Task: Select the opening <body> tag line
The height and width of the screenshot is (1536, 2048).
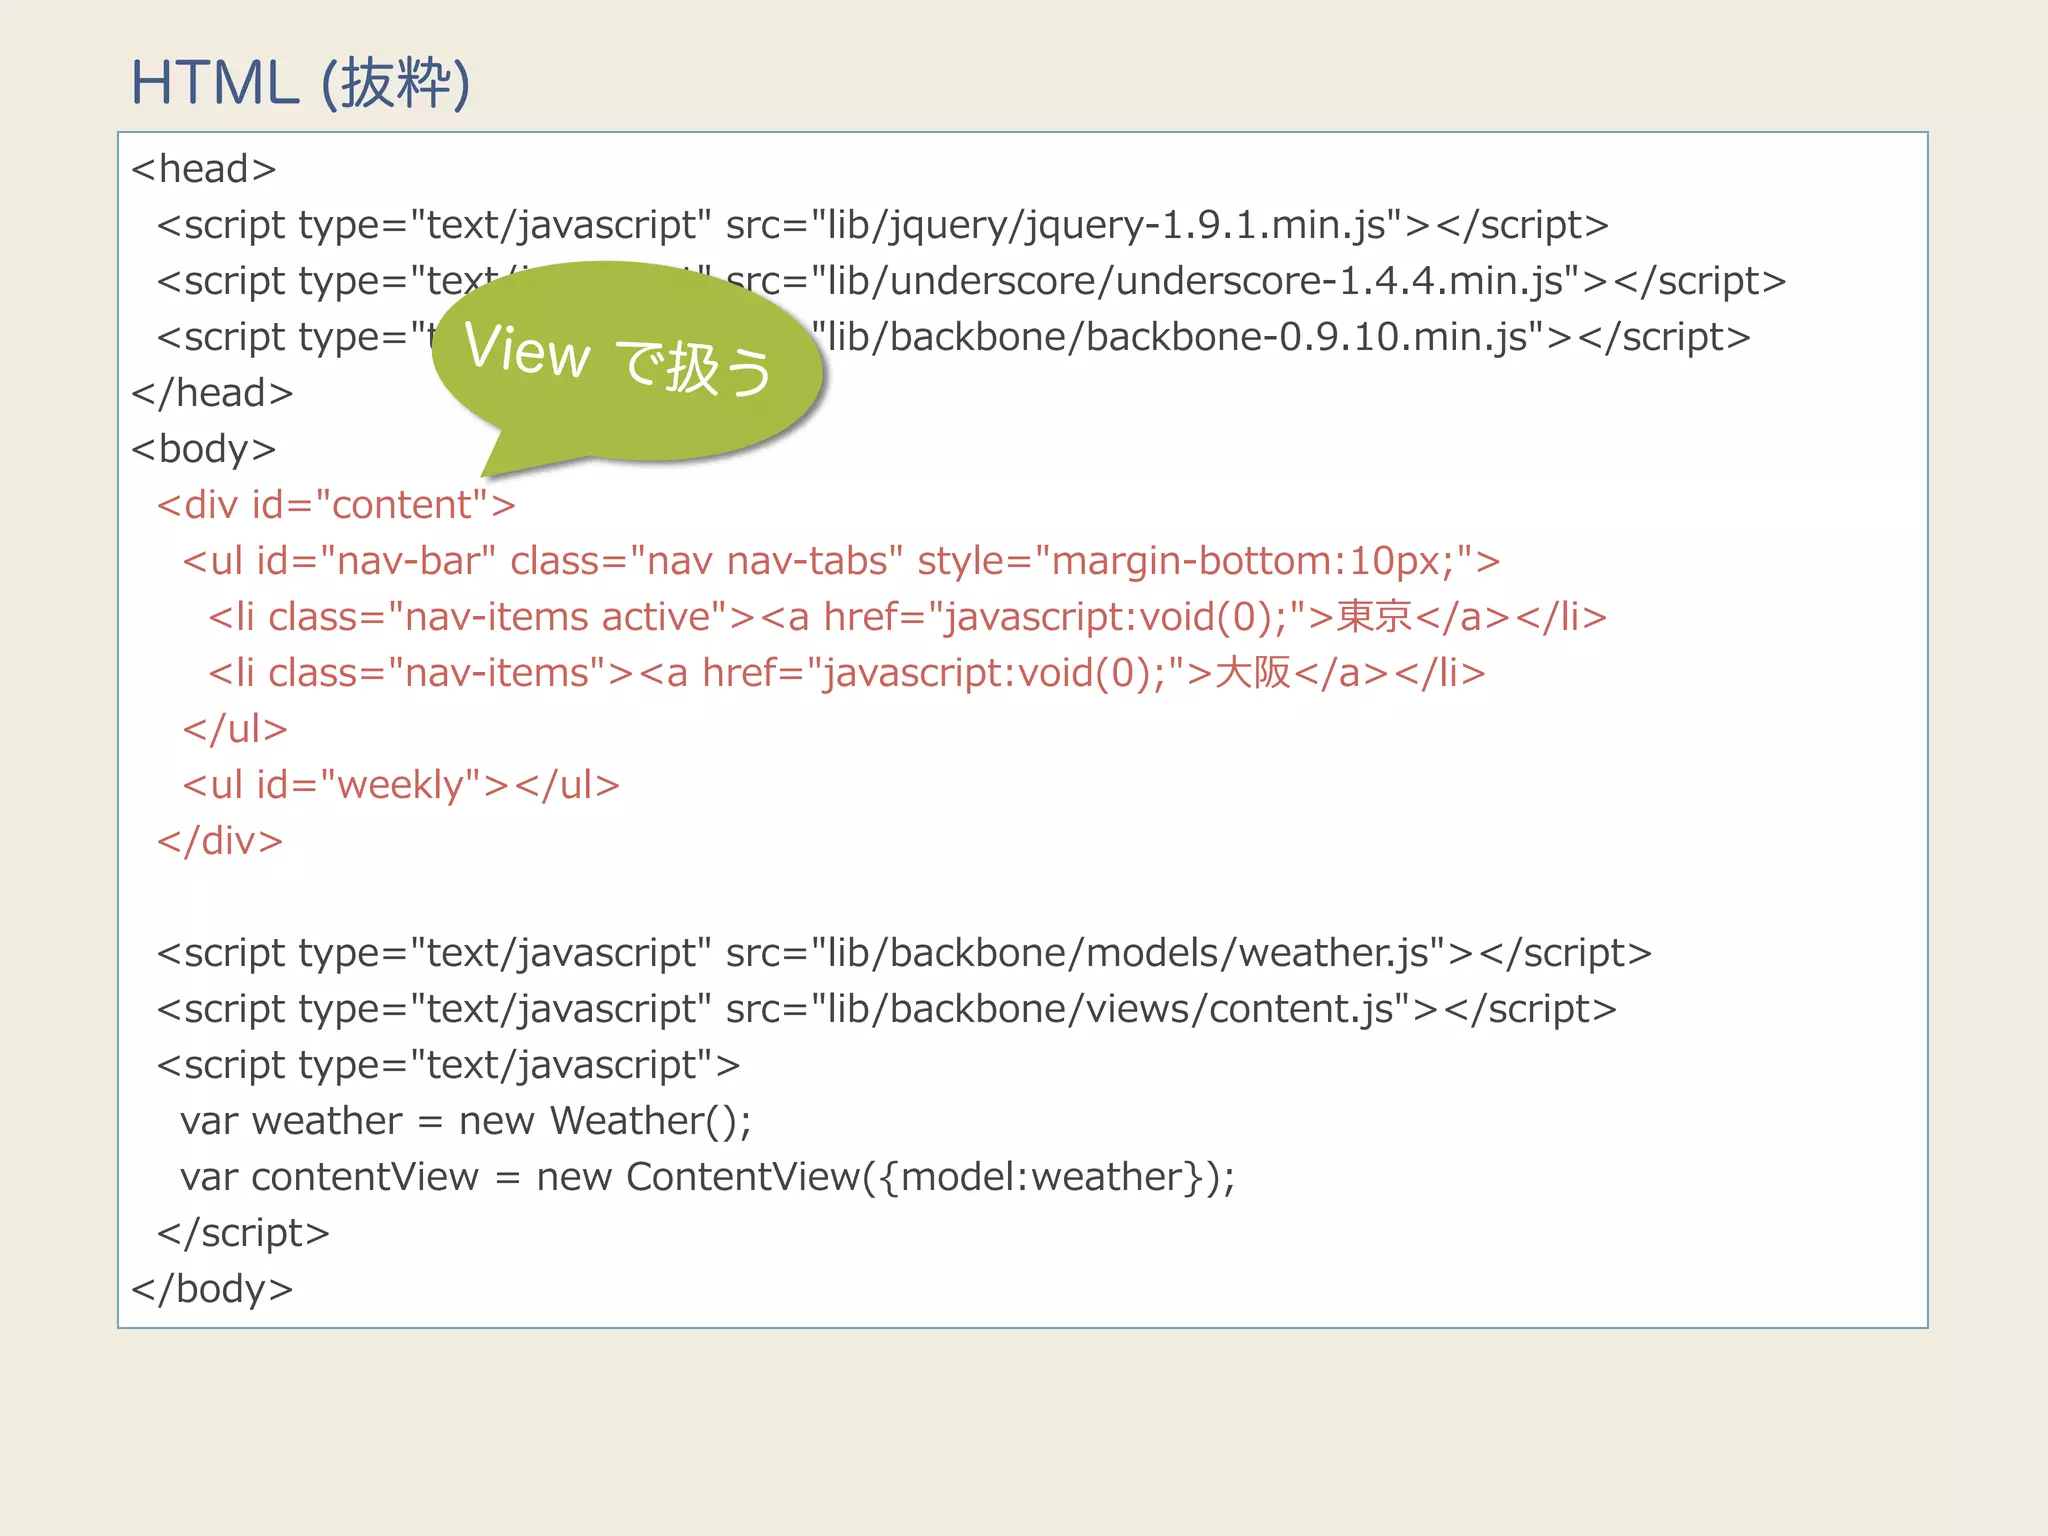Action: pos(203,449)
